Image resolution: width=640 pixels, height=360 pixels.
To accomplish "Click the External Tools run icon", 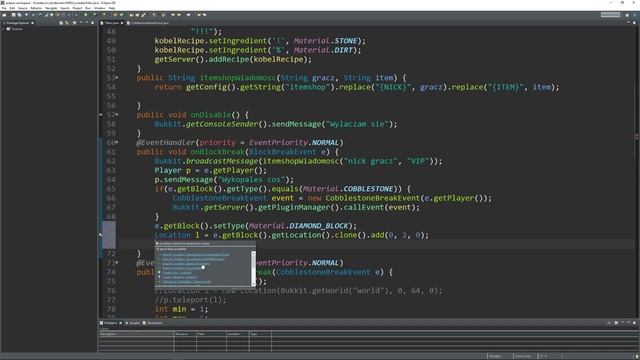I will click(x=104, y=15).
